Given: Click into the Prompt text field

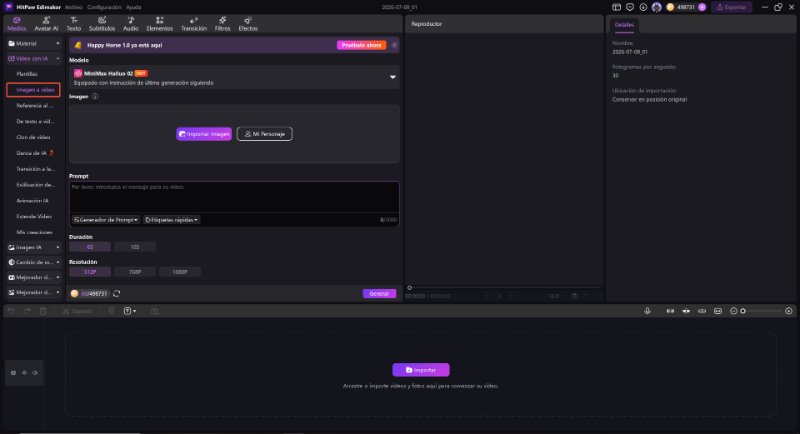Looking at the screenshot, I should [234, 197].
